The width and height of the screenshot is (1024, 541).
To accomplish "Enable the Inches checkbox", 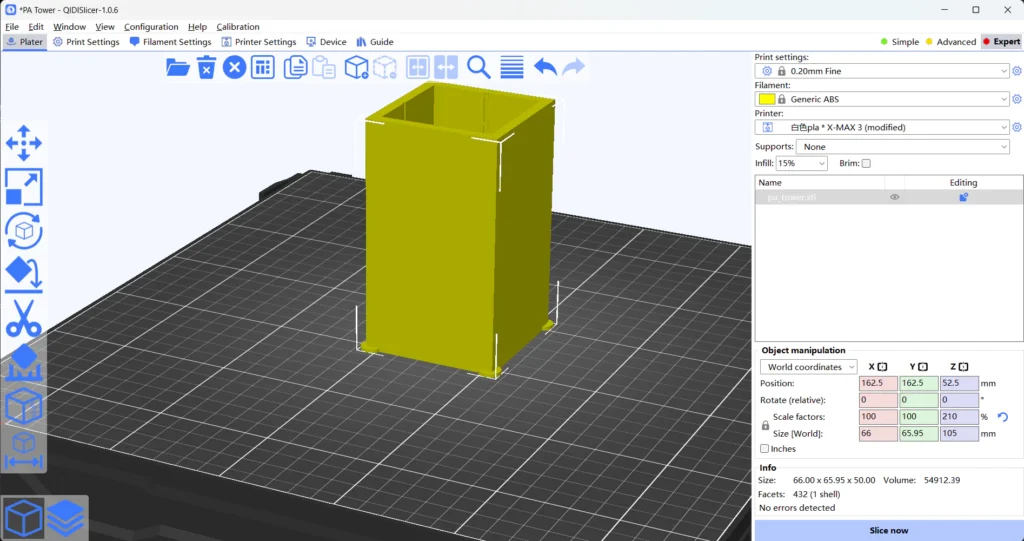I will coord(765,449).
